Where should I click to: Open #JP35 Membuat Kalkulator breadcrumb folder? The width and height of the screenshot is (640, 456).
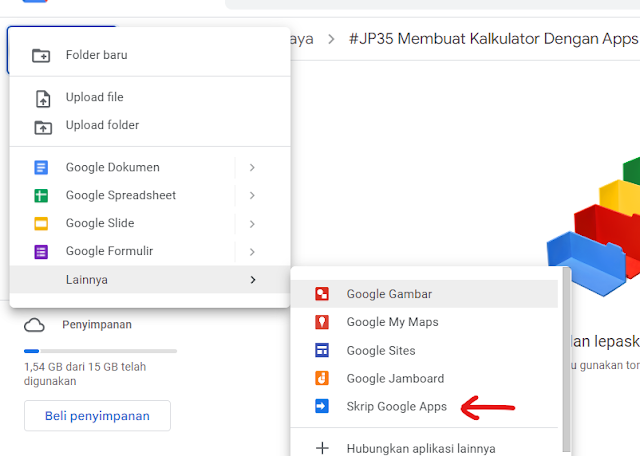pyautogui.click(x=494, y=39)
